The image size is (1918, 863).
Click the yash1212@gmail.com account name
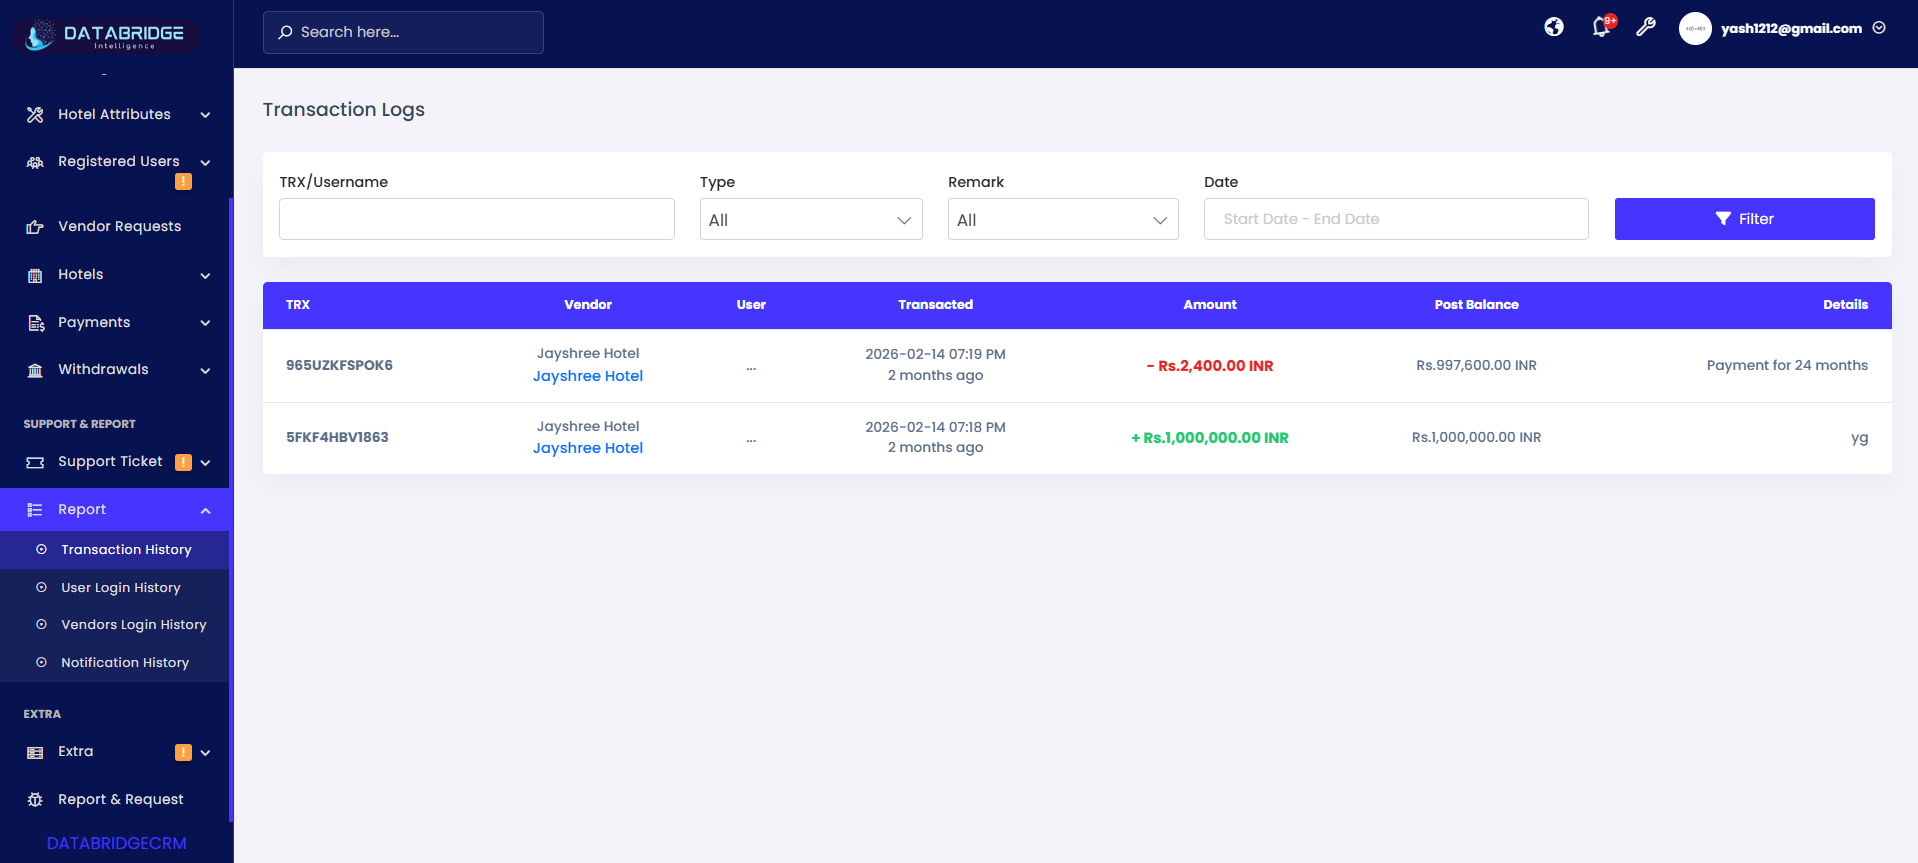click(x=1791, y=28)
